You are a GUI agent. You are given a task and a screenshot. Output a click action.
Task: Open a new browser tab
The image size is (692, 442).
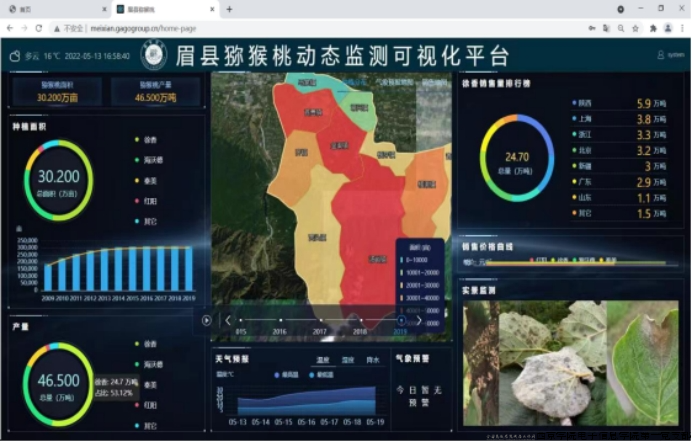pos(229,9)
